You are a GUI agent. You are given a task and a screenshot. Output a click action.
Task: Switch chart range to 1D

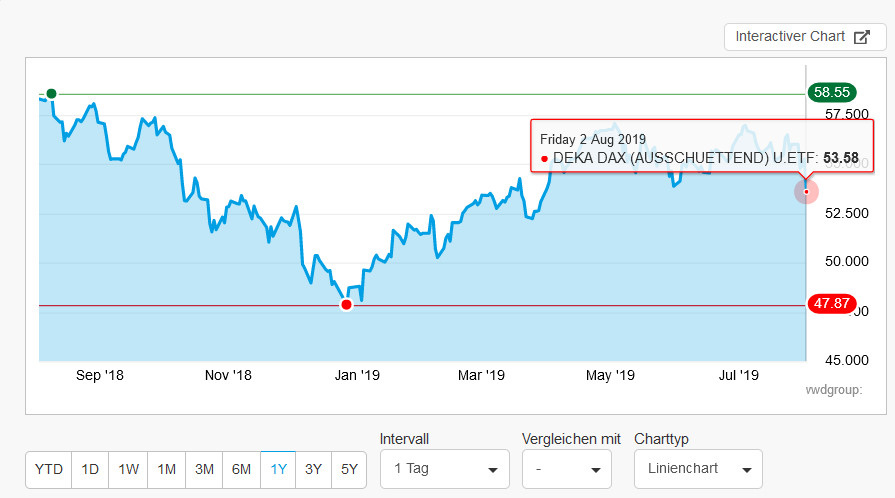pos(90,469)
